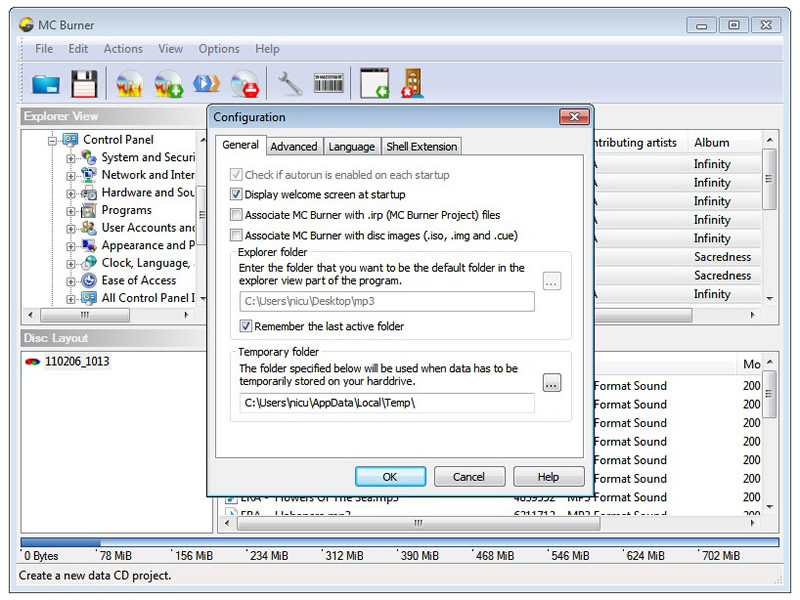Click the first Sacredness album cell
Image resolution: width=800 pixels, height=600 pixels.
click(x=722, y=257)
